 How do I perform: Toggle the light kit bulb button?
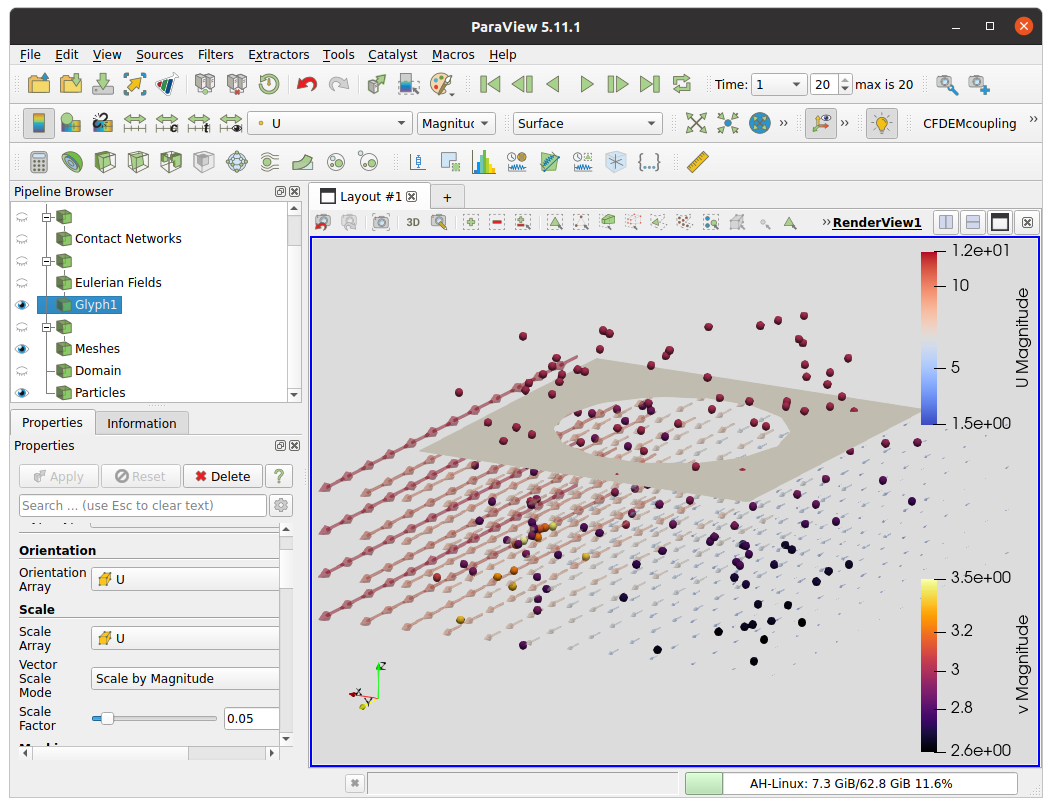point(882,123)
